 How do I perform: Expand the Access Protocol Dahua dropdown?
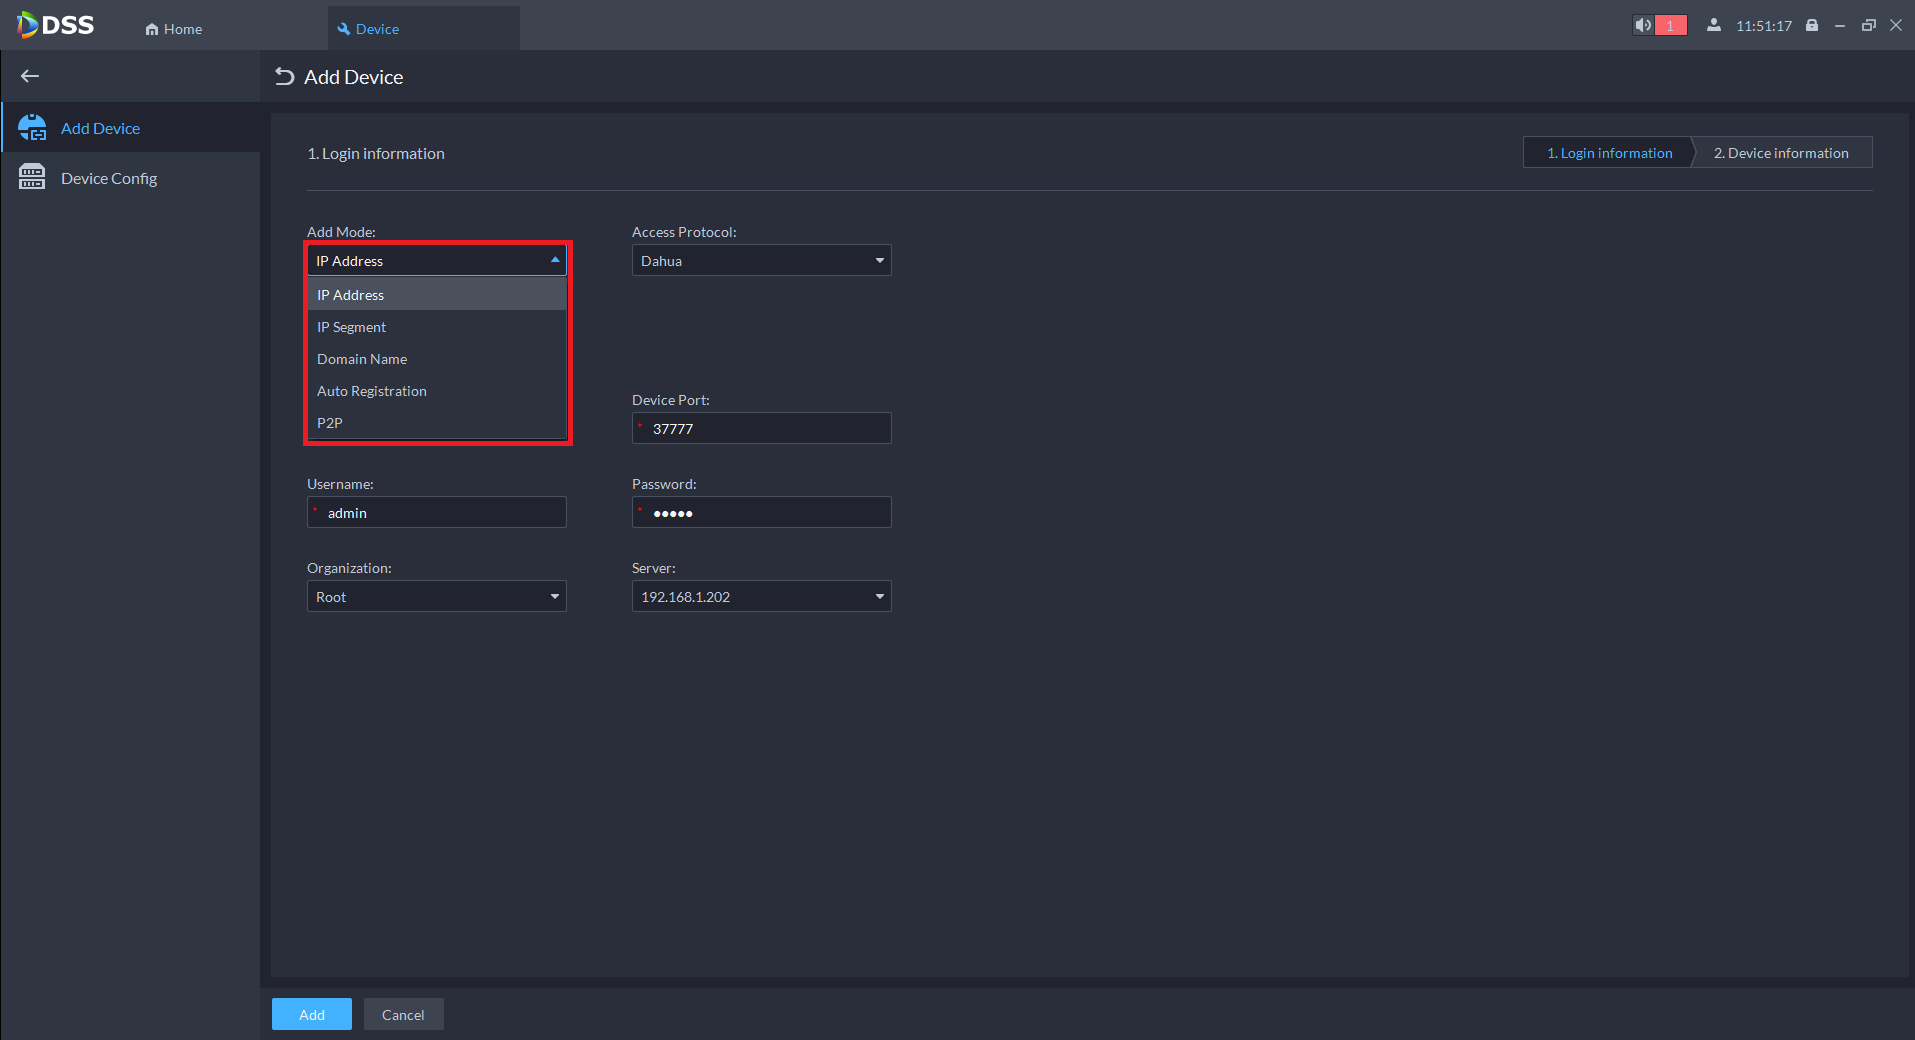coord(761,260)
